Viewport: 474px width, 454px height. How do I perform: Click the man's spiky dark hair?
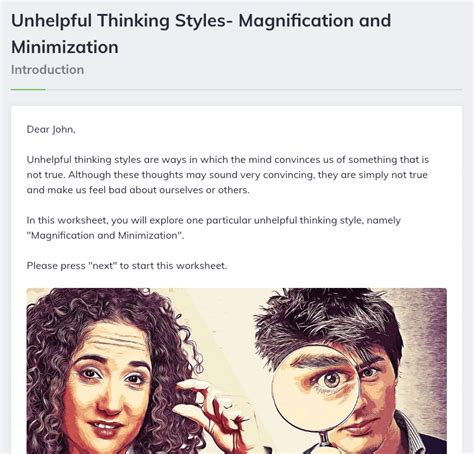point(328,320)
